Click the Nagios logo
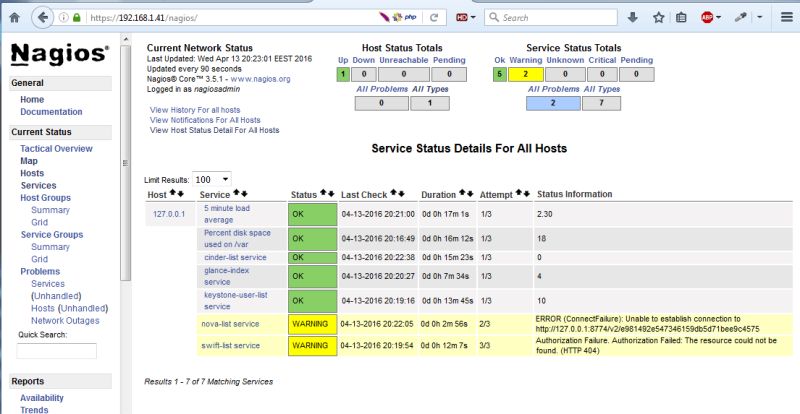This screenshot has height=414, width=800. pos(60,55)
